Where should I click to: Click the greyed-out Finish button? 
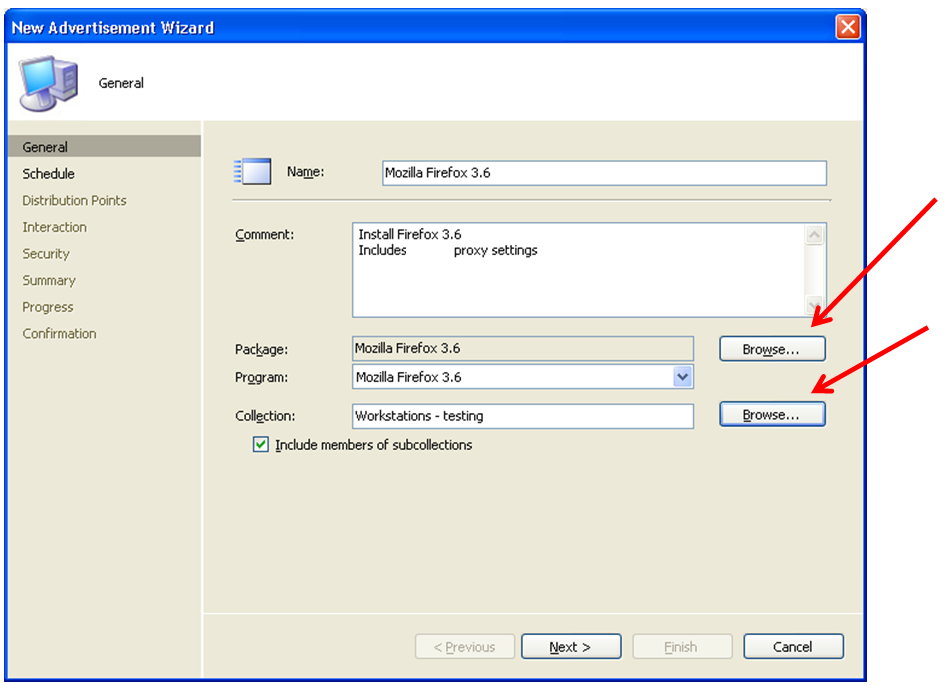(x=682, y=646)
